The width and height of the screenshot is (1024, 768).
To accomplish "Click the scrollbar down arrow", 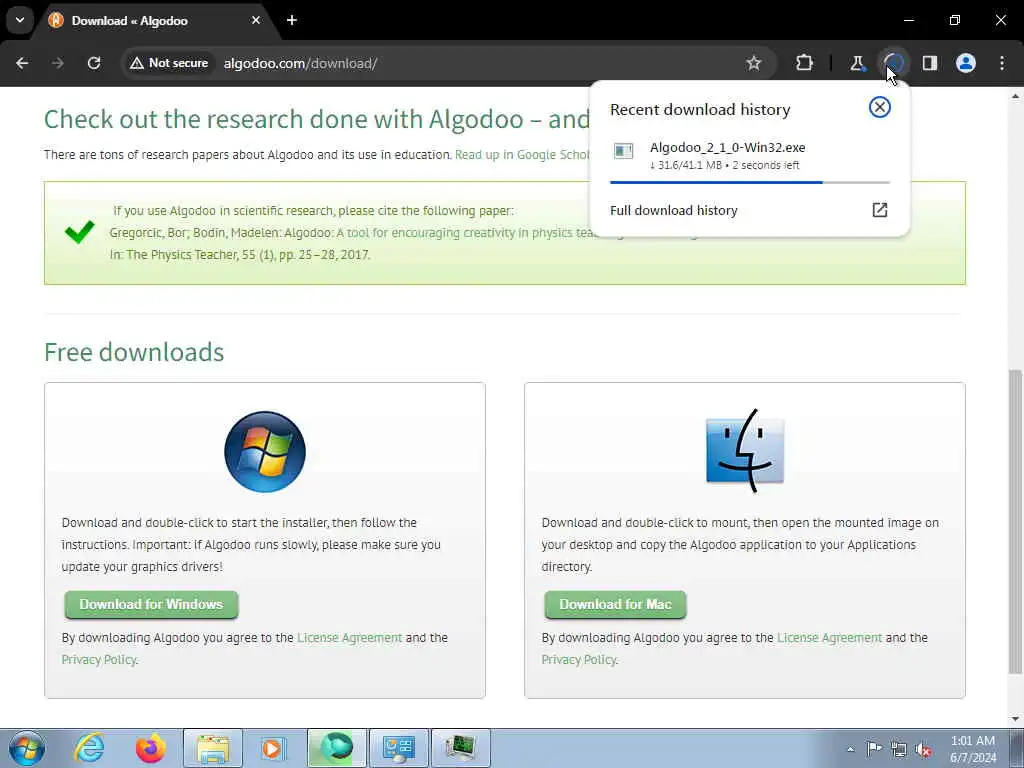I will (1015, 719).
